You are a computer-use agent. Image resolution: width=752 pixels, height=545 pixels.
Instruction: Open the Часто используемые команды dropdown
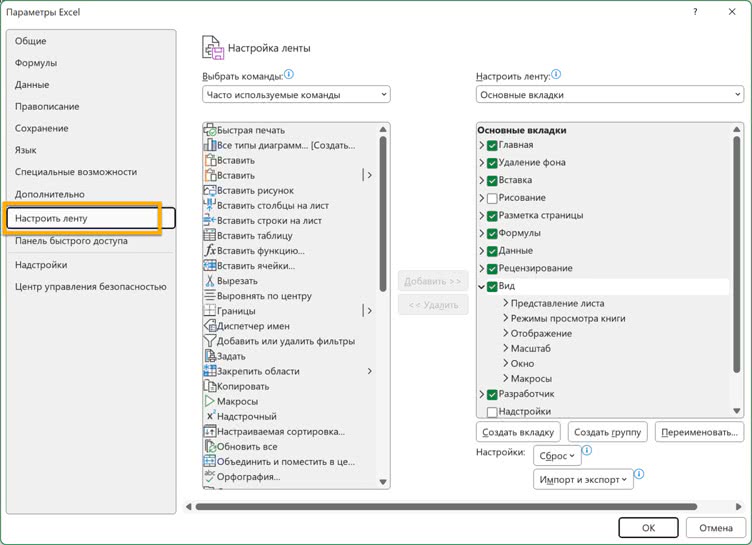[x=296, y=95]
